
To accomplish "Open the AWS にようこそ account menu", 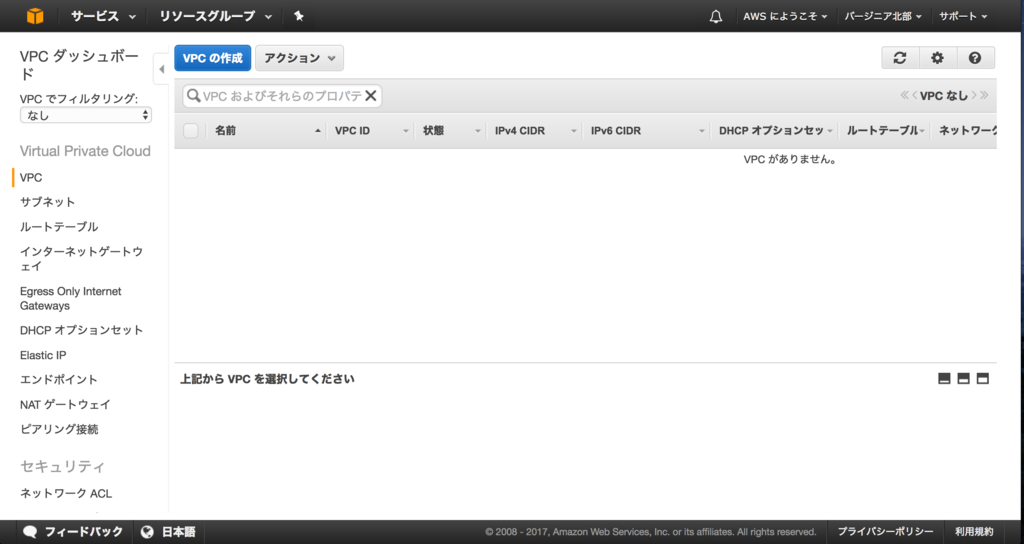I will [x=785, y=16].
